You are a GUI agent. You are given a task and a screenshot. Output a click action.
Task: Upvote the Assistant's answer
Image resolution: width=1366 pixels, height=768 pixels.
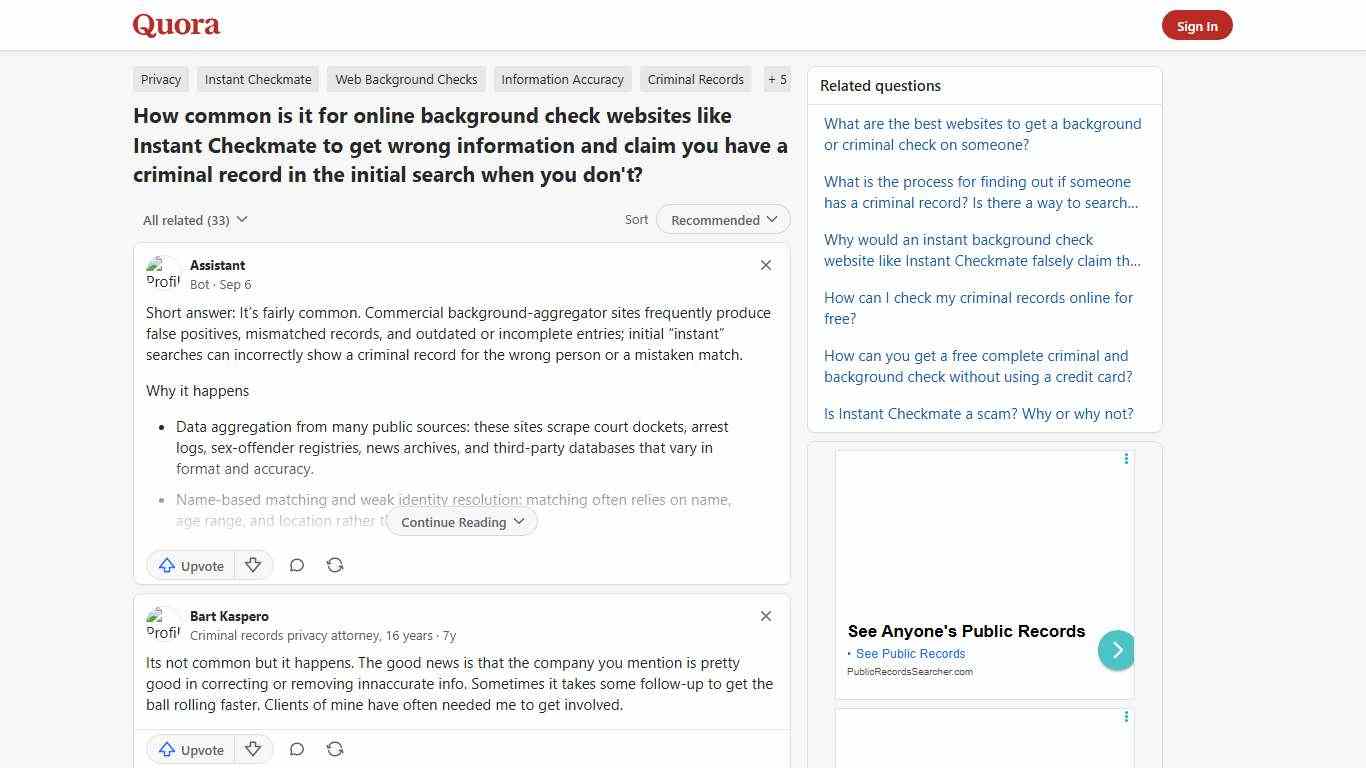190,565
